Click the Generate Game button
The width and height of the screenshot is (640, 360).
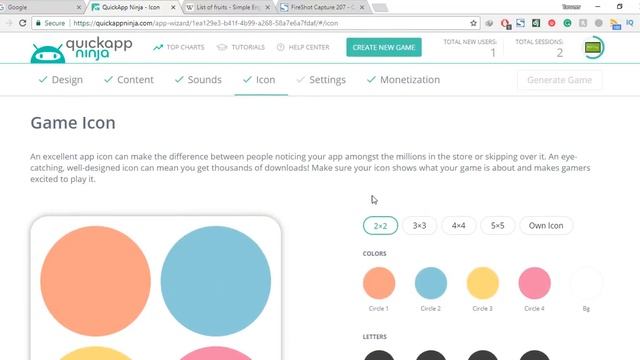tap(559, 80)
